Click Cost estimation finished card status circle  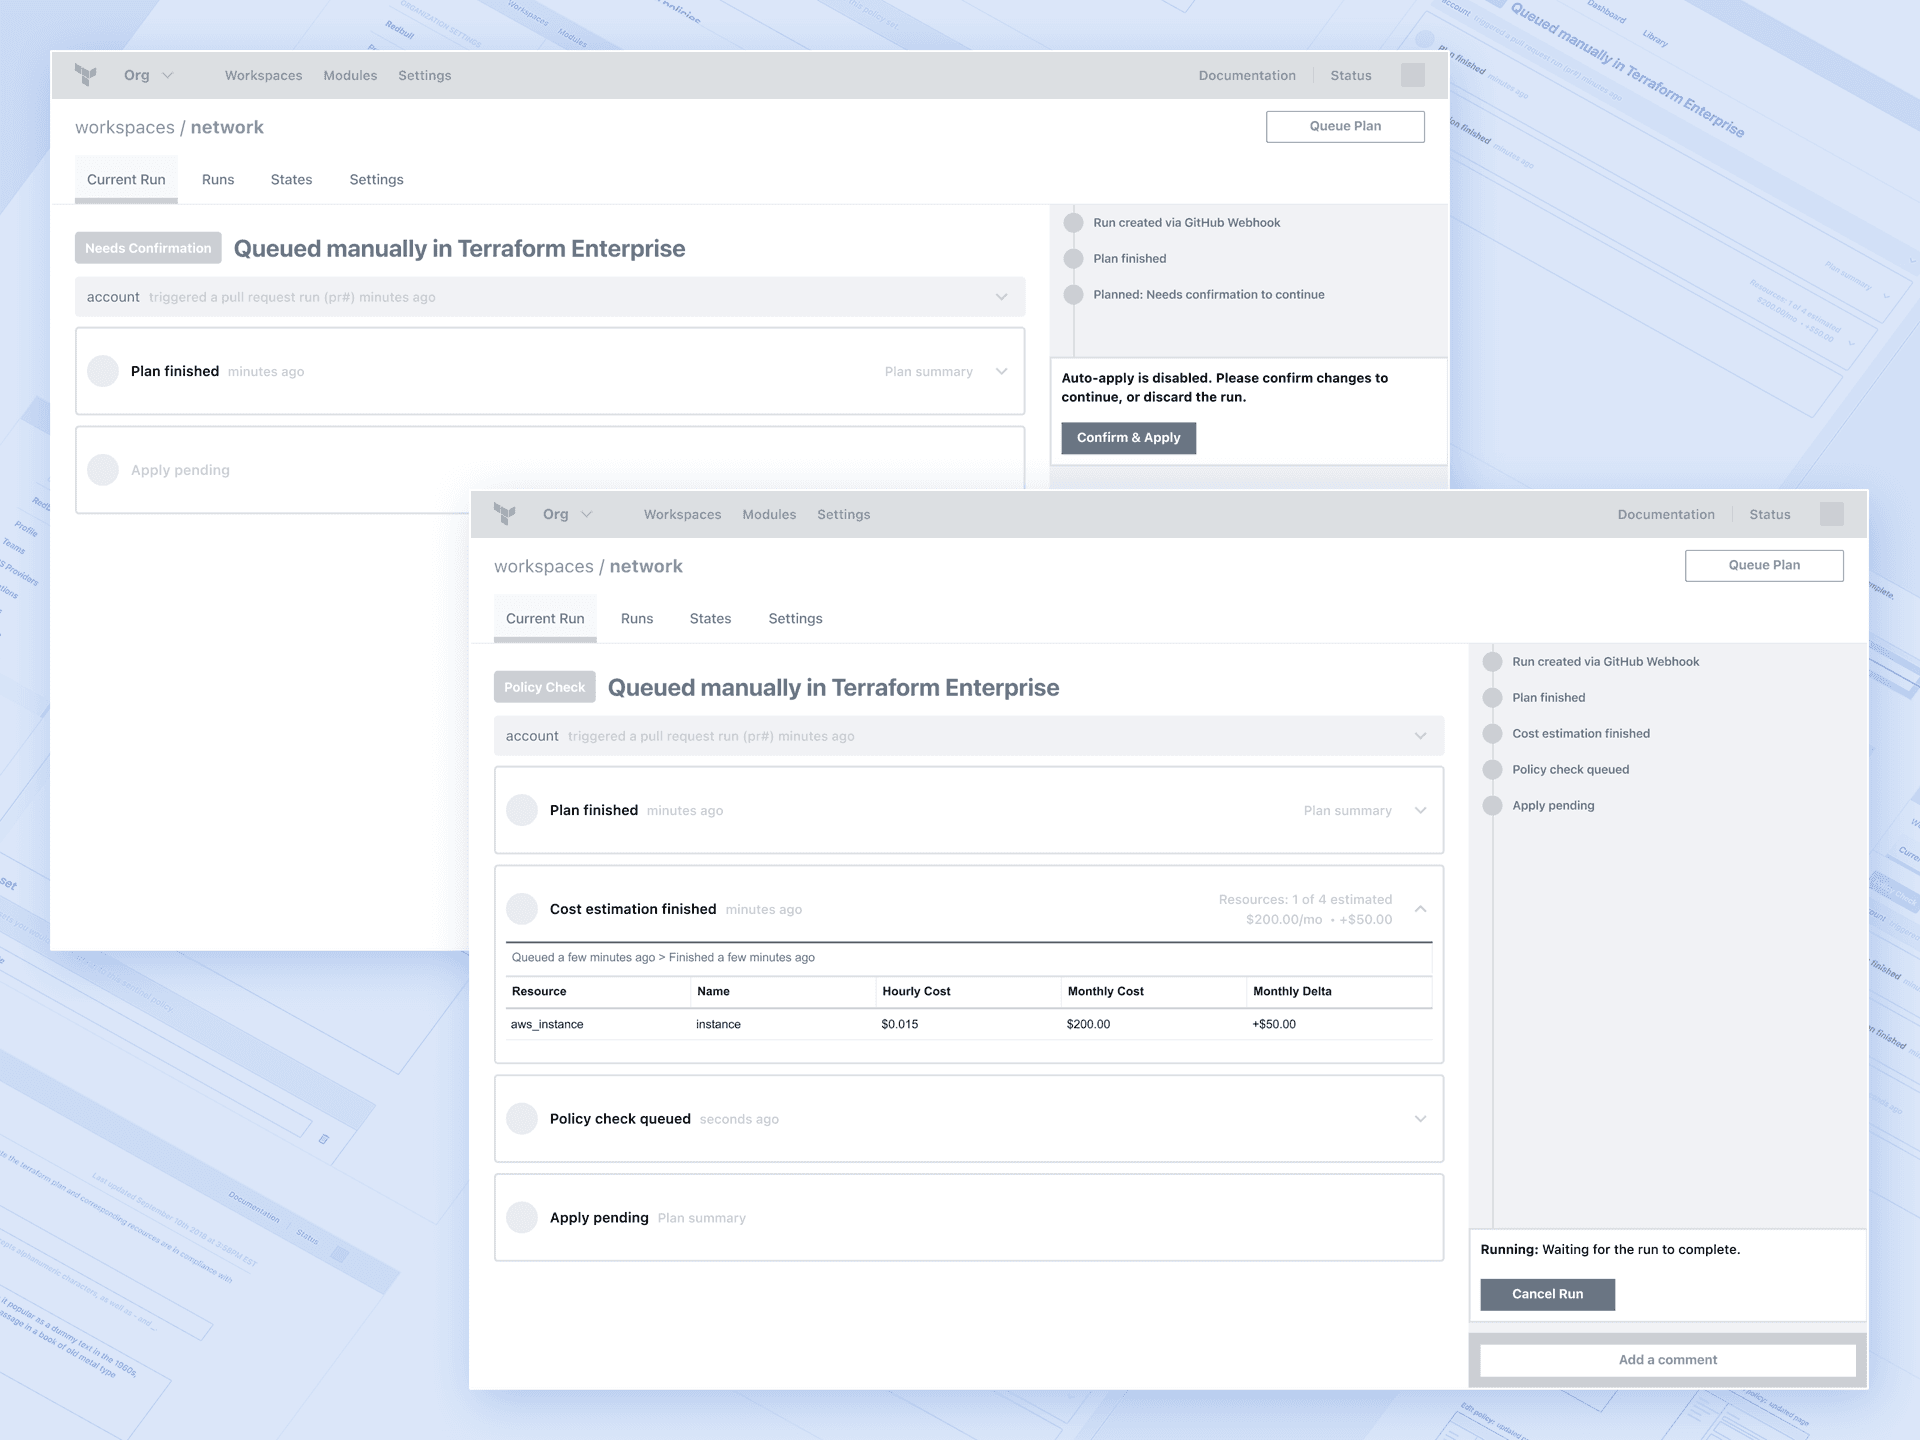coord(522,909)
